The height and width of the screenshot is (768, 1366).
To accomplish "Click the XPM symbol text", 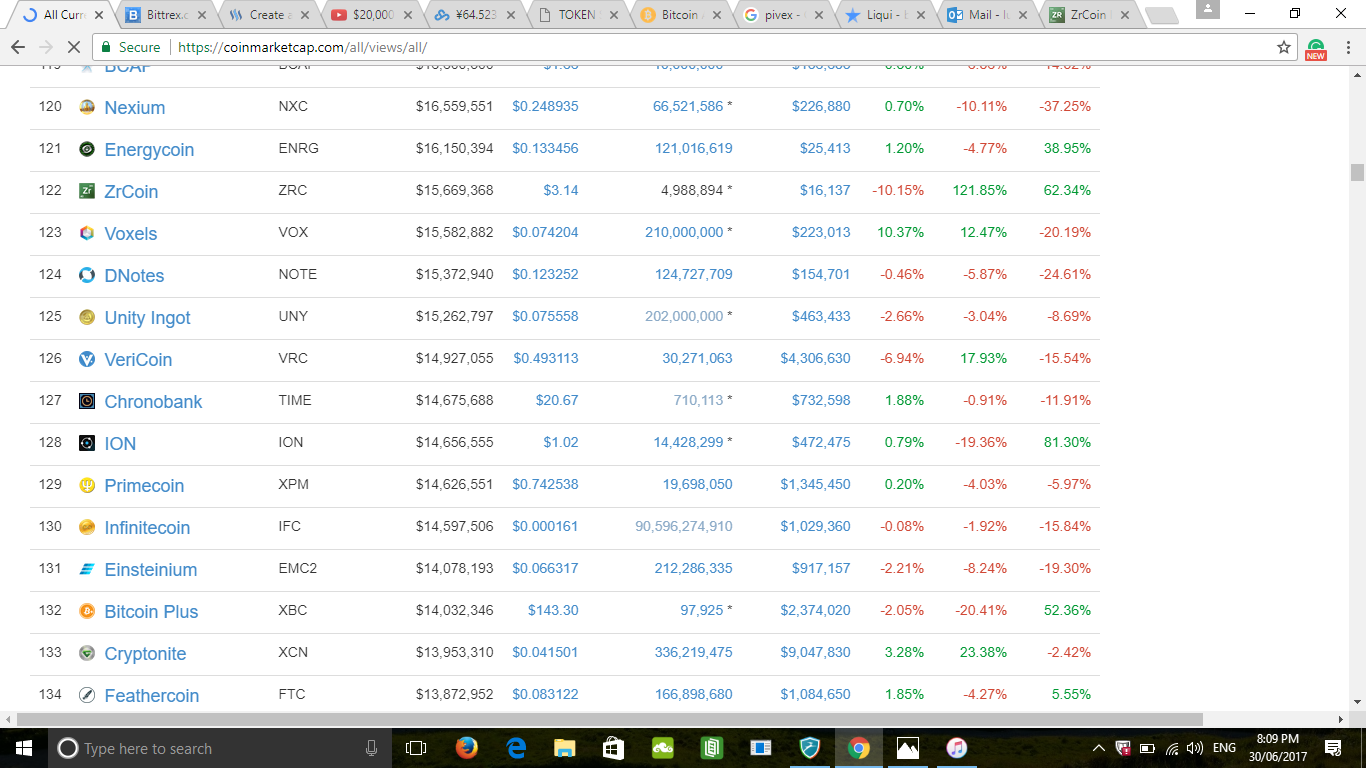I will (293, 484).
